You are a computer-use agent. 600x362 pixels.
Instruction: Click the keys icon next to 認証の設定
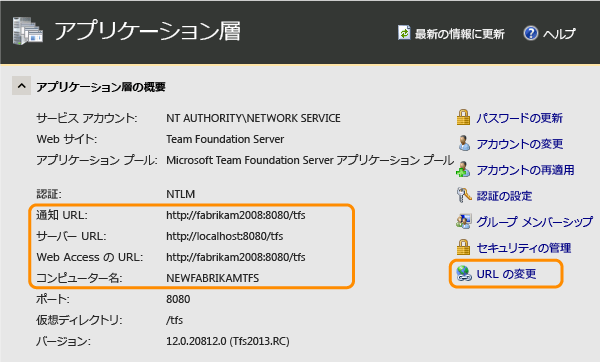tap(464, 195)
